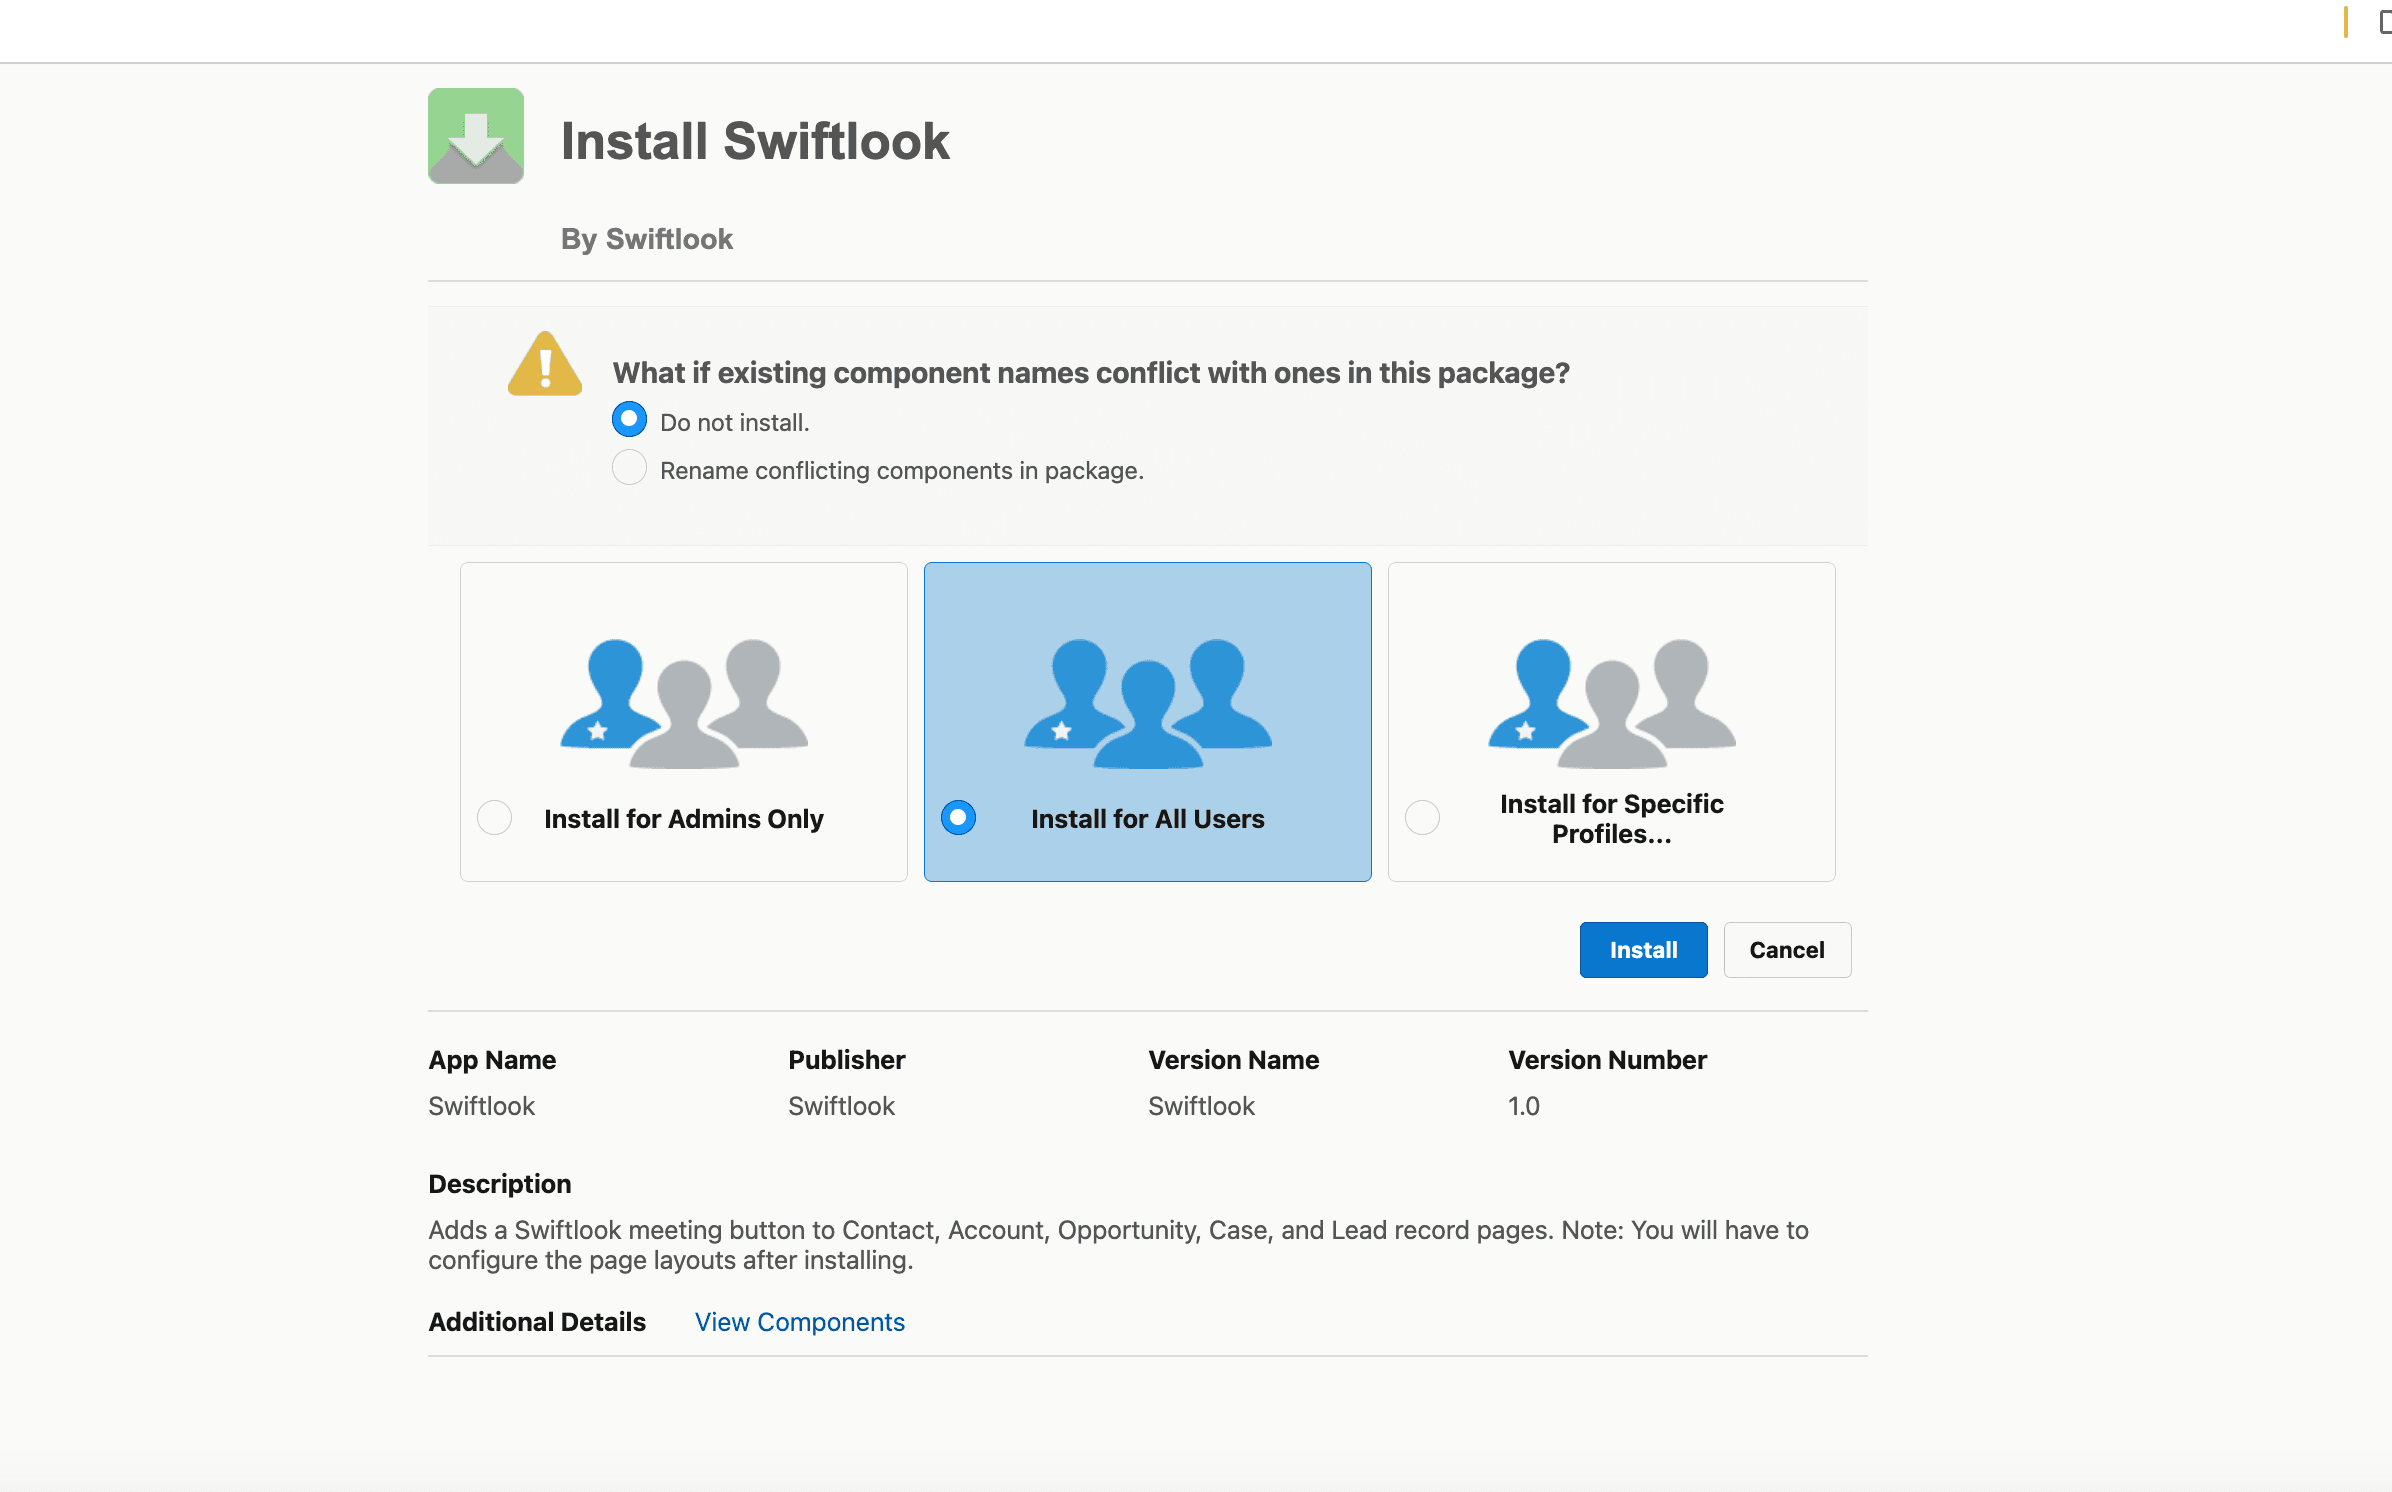Click the Cancel button
This screenshot has height=1492, width=2392.
pos(1787,950)
